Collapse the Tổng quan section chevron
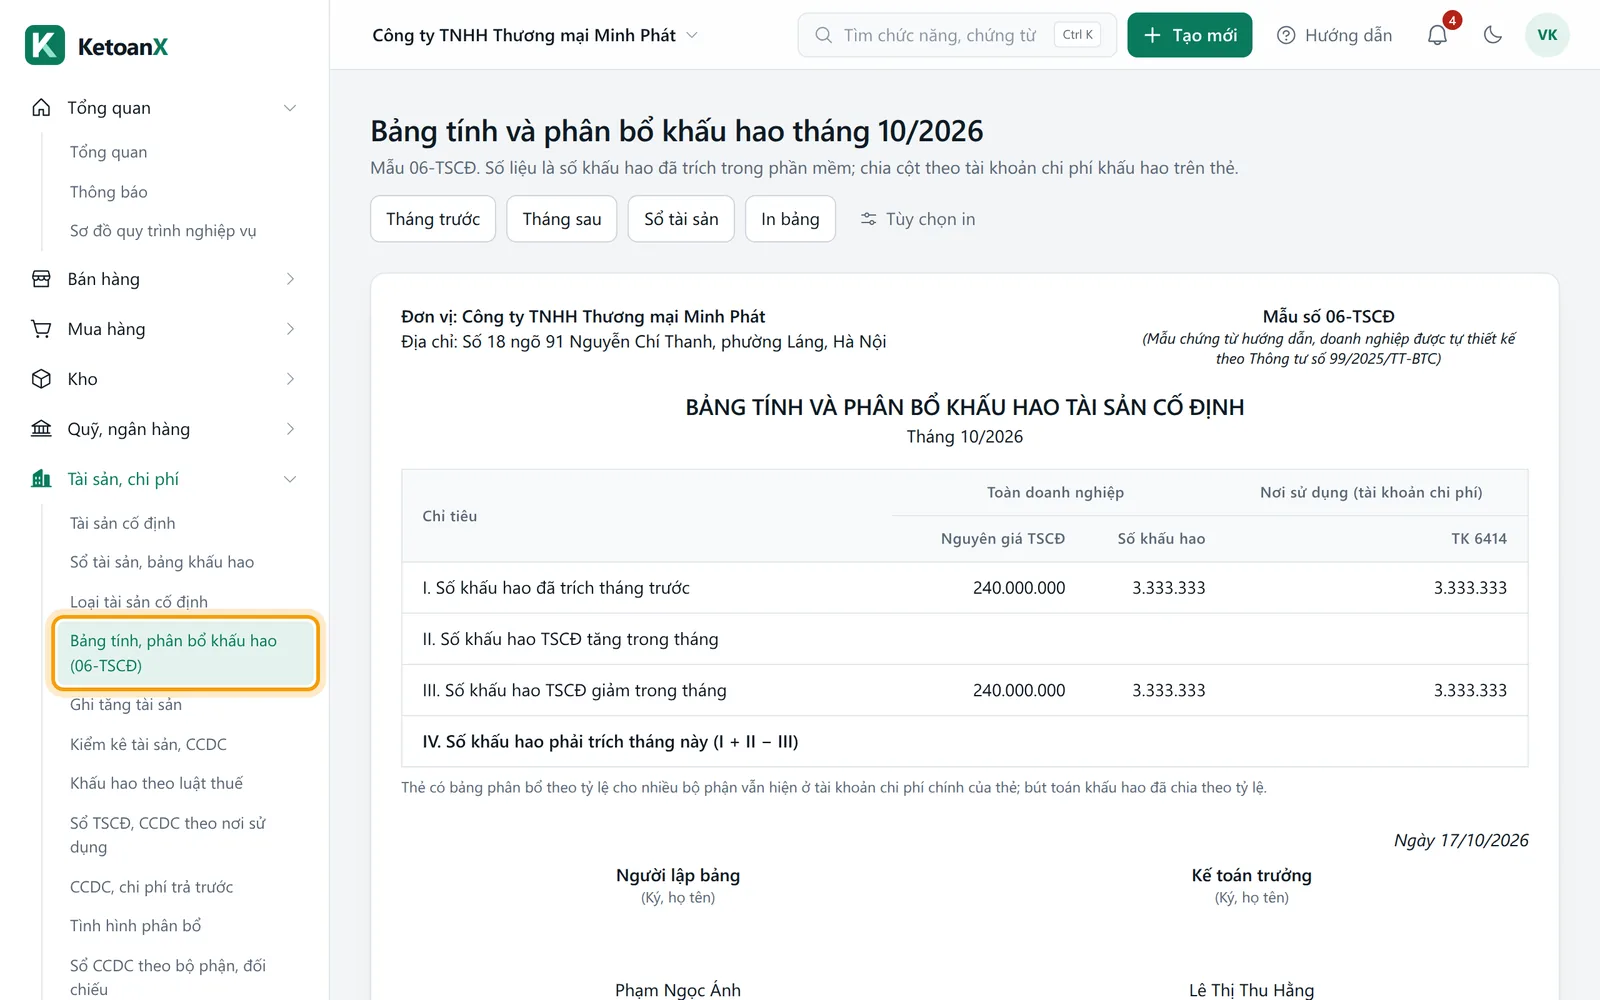This screenshot has width=1600, height=1000. pyautogui.click(x=290, y=108)
